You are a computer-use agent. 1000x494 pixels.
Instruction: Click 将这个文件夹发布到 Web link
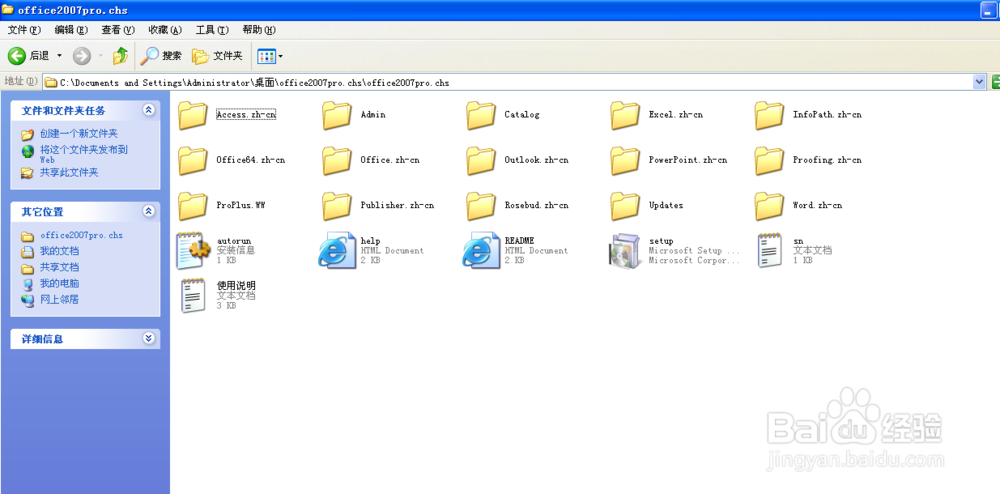click(75, 154)
